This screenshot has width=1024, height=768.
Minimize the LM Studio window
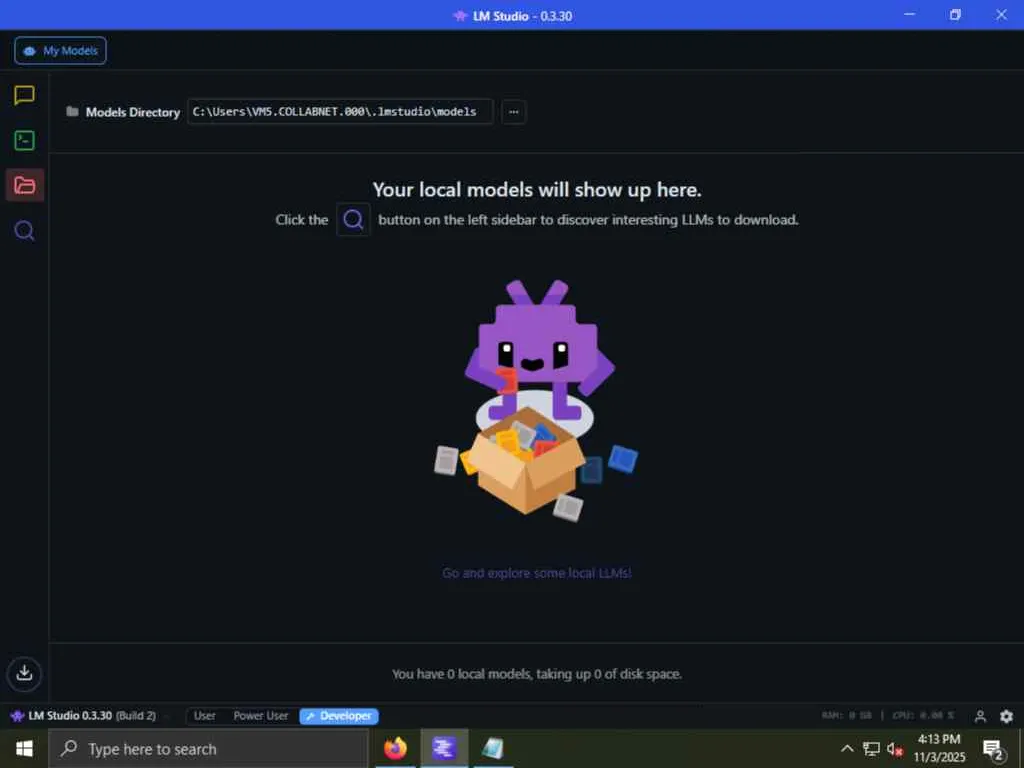[909, 14]
